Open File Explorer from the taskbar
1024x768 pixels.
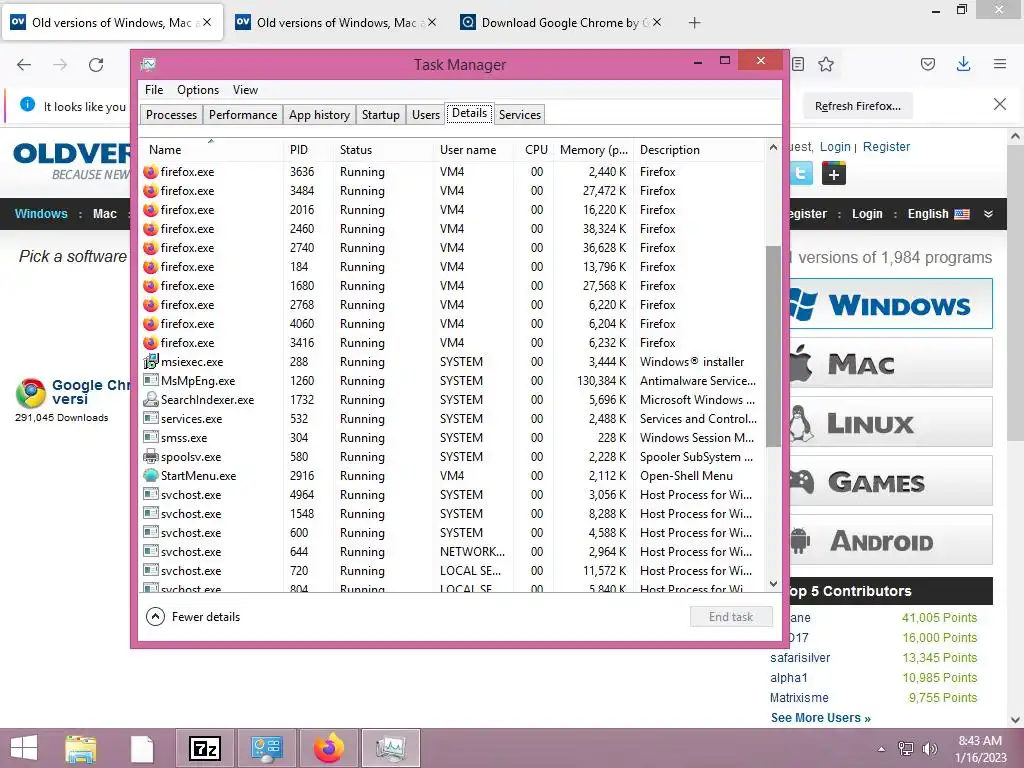pyautogui.click(x=81, y=748)
